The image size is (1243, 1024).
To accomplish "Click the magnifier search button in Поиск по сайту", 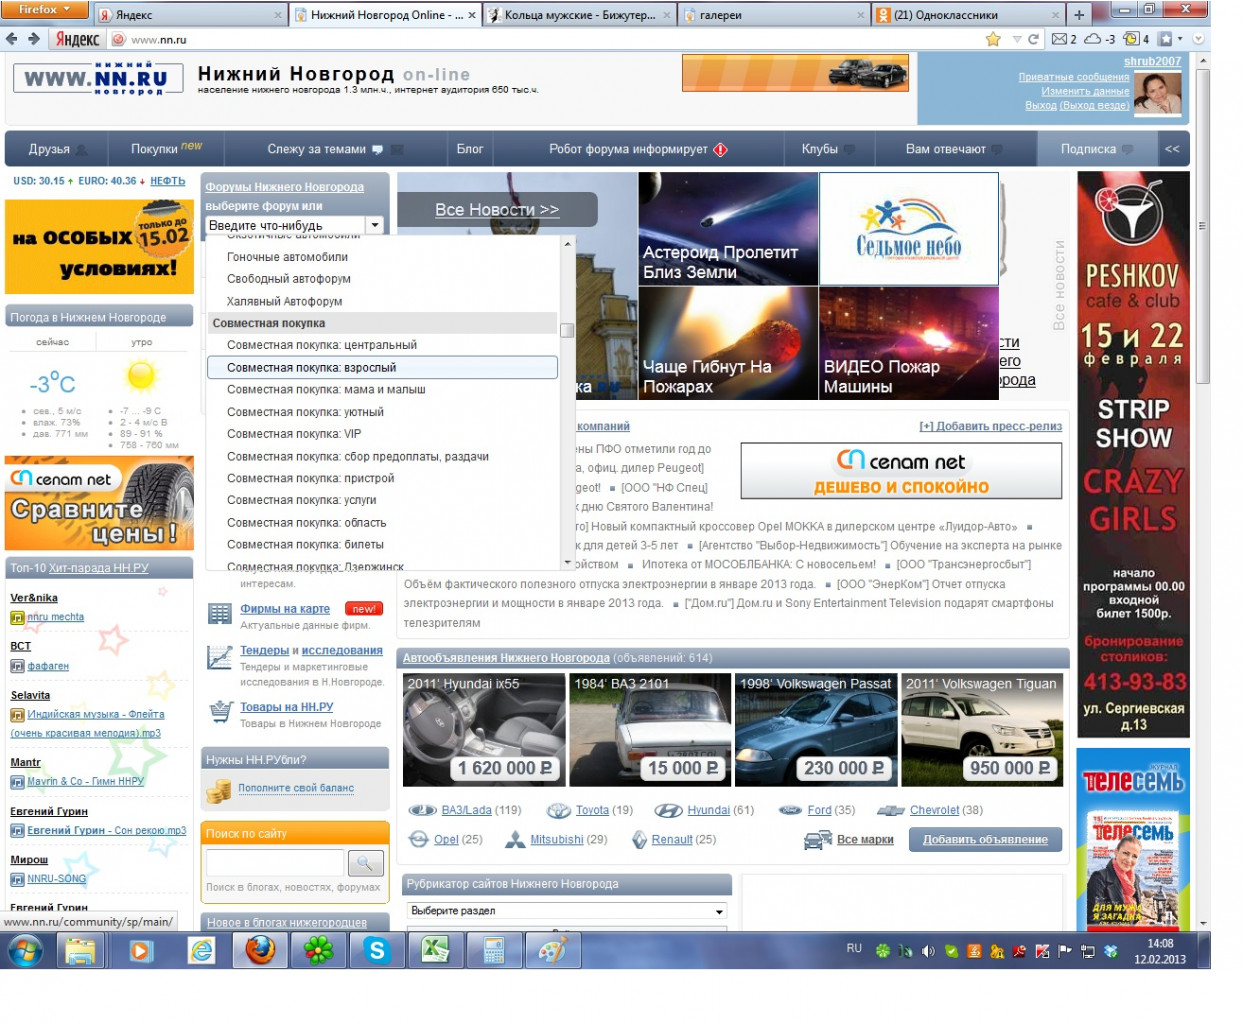I will coord(366,863).
